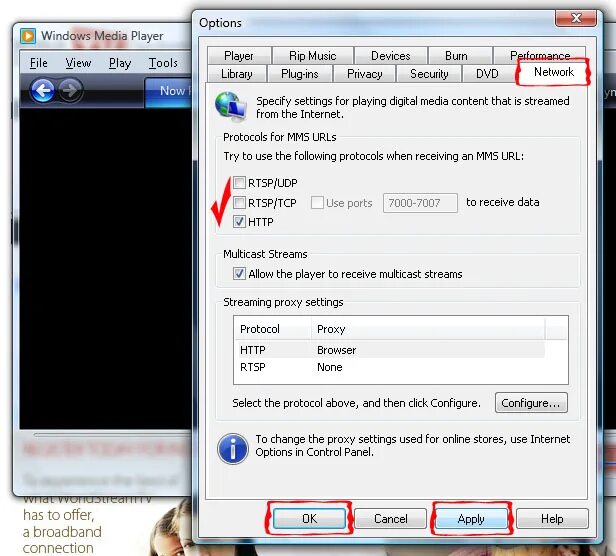Image resolution: width=616 pixels, height=556 pixels.
Task: Open the Performance tab
Action: click(x=540, y=55)
